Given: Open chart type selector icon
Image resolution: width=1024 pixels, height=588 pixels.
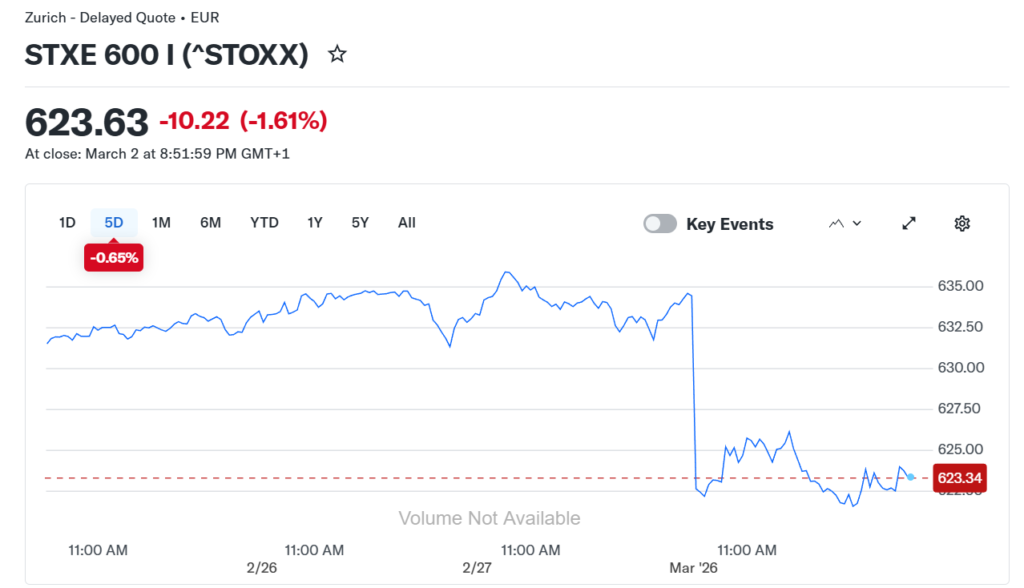Looking at the screenshot, I should click(837, 224).
